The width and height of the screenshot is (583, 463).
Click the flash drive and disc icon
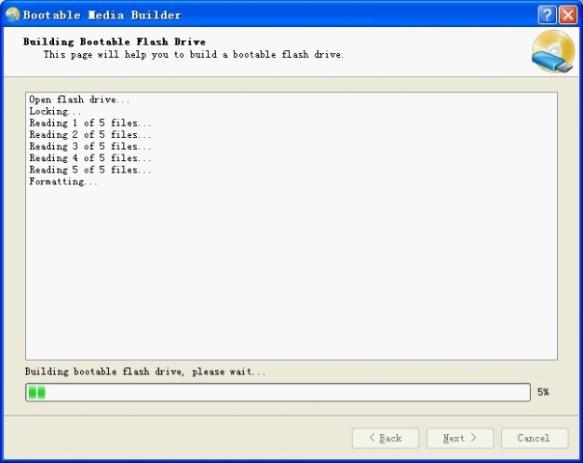pos(553,52)
